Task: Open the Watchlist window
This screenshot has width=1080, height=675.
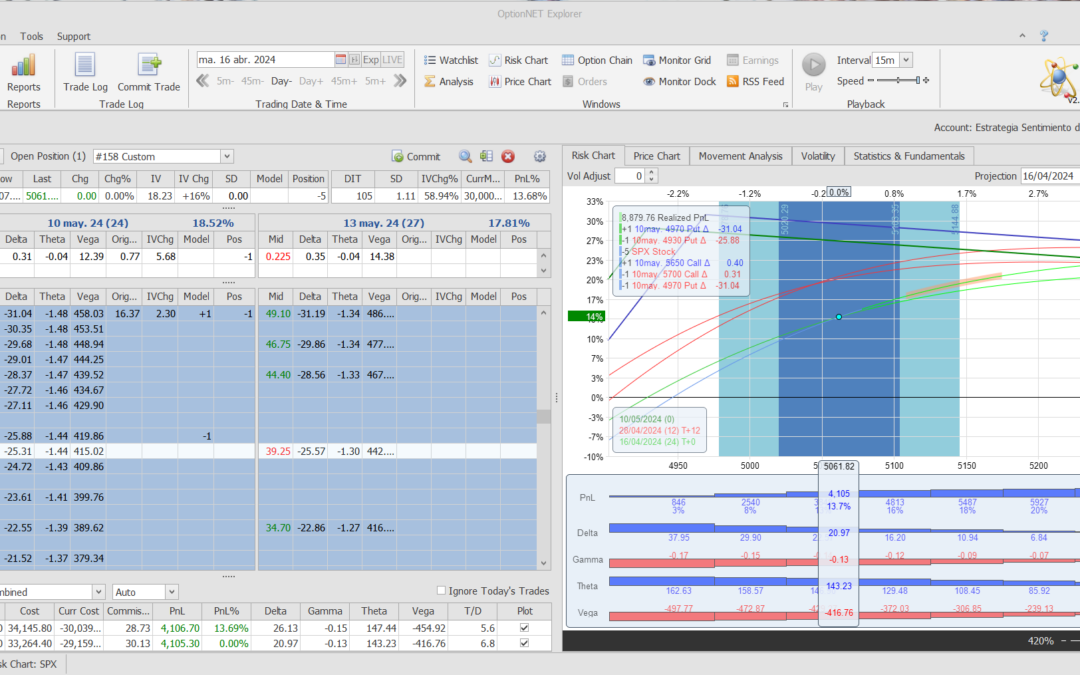Action: click(451, 60)
